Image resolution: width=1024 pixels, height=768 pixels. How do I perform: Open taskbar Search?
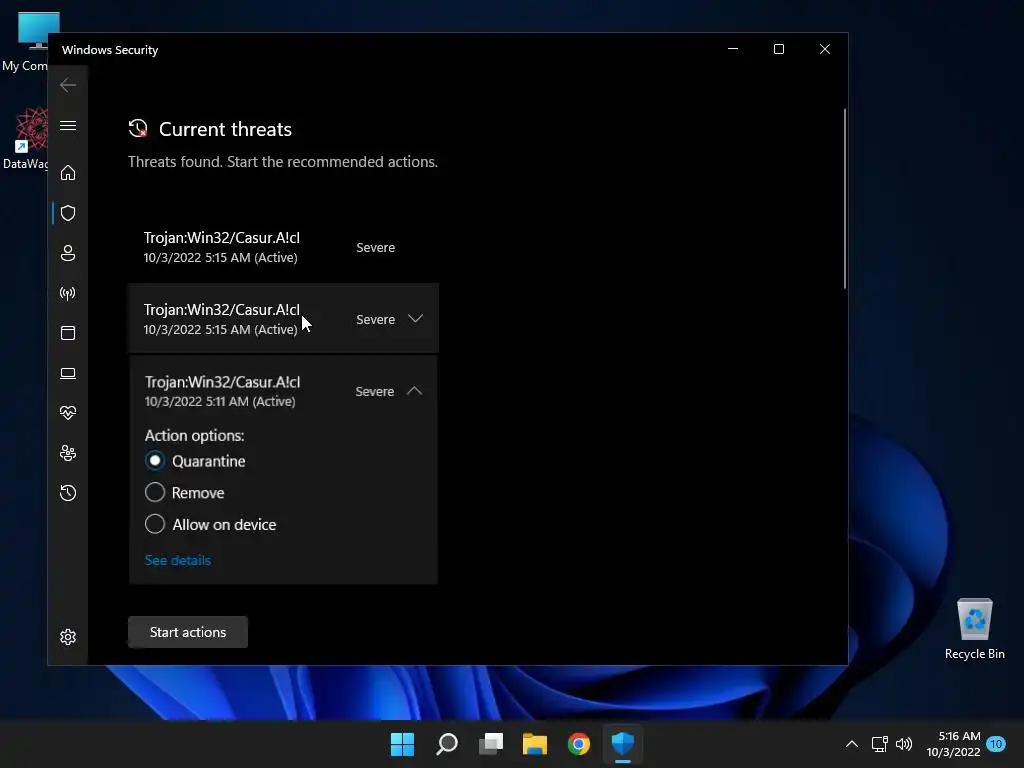447,744
